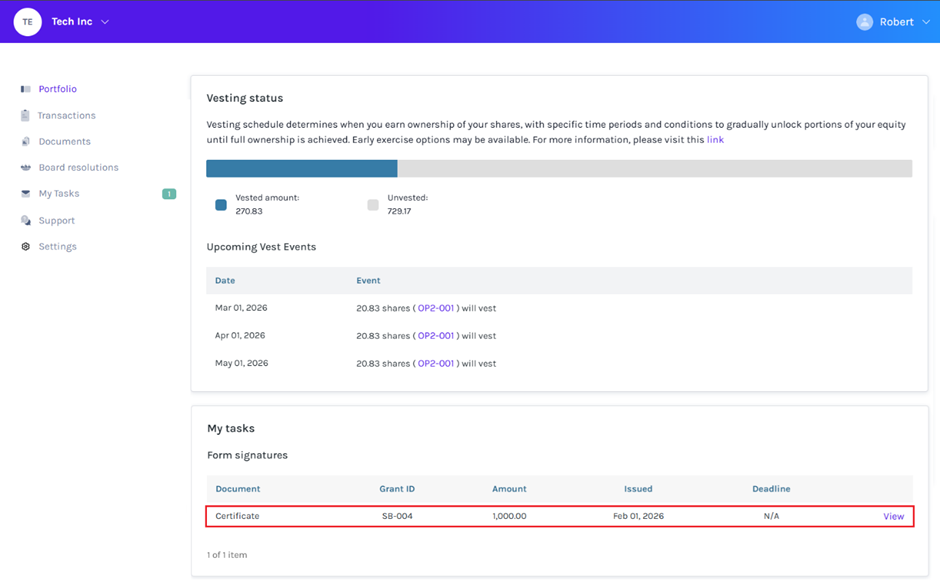Click the Transactions clipboard icon
940x581 pixels.
point(25,116)
